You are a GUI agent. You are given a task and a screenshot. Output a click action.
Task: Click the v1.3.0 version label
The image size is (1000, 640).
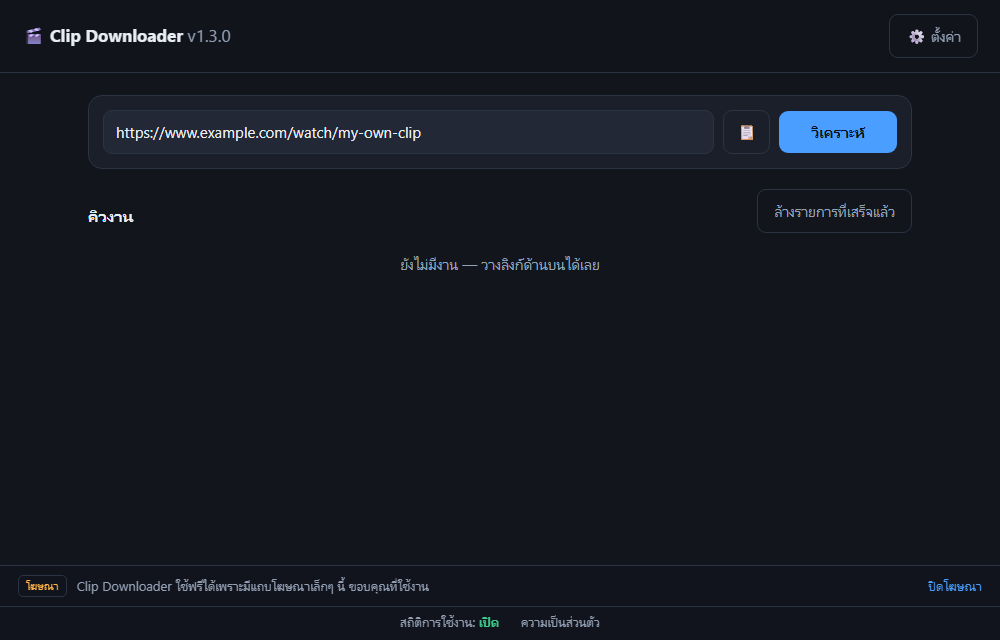209,36
